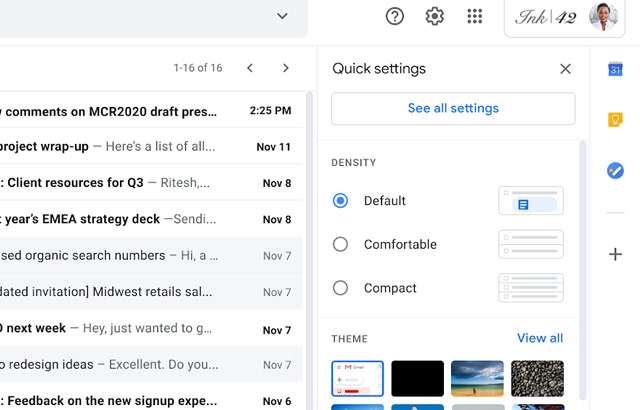The width and height of the screenshot is (640, 410).
Task: Click the See all settings button
Action: [453, 109]
